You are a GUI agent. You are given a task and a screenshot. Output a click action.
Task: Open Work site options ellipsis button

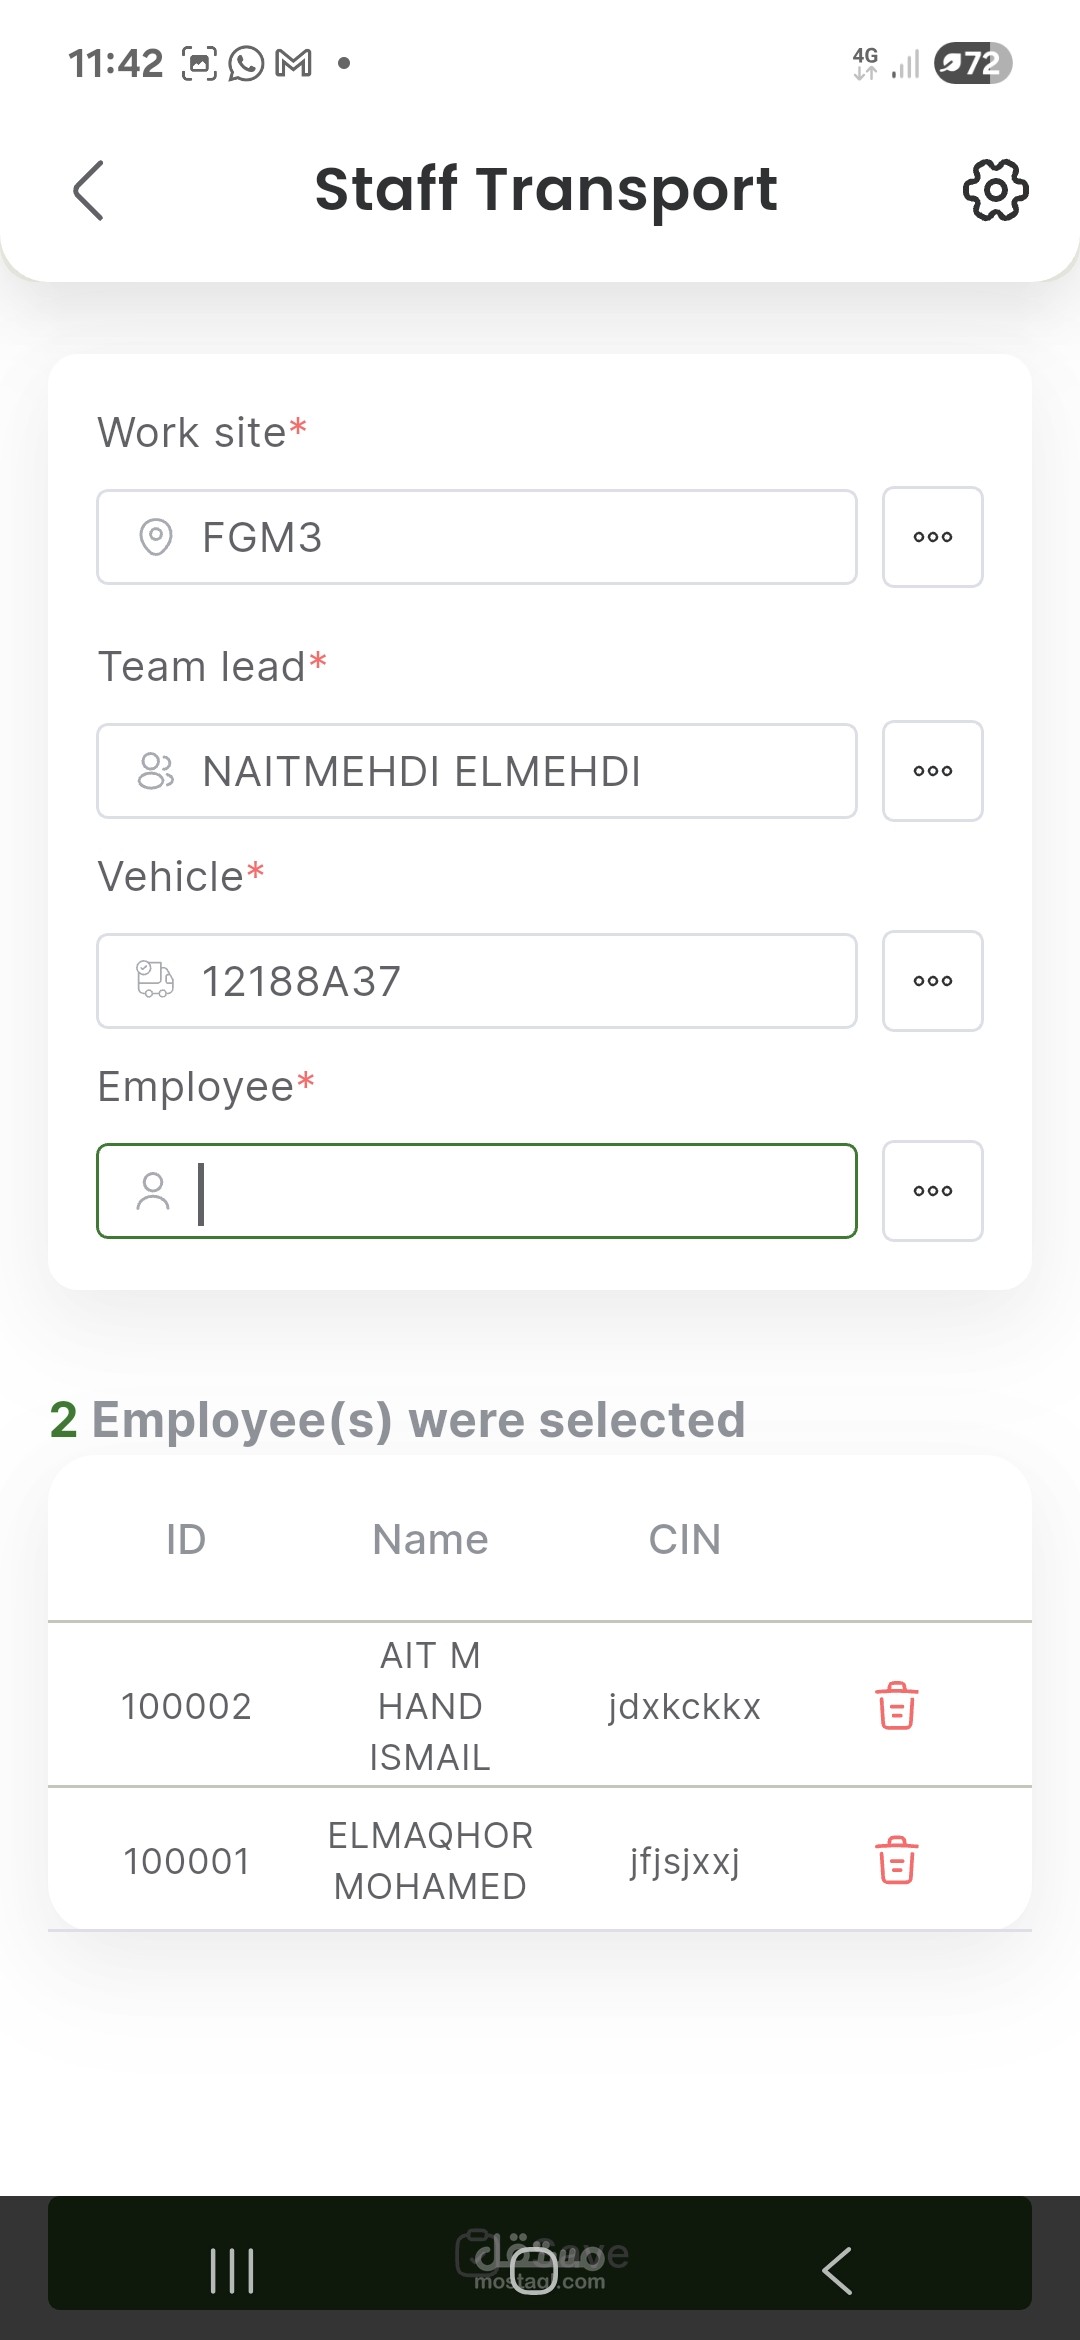click(x=932, y=537)
